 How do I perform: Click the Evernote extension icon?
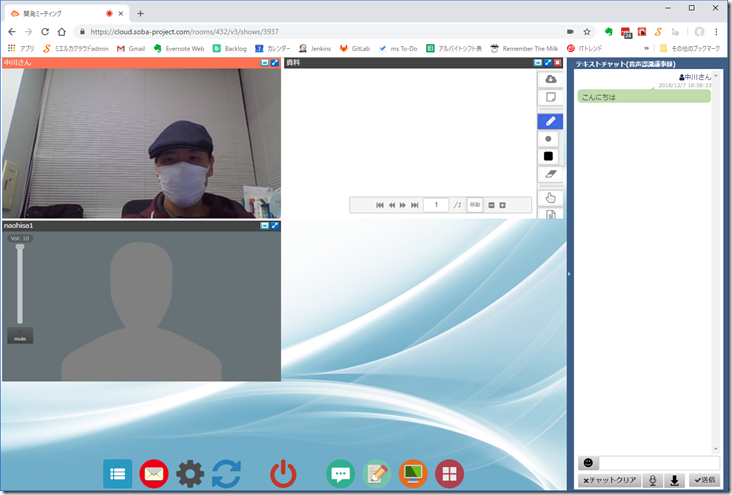point(608,32)
